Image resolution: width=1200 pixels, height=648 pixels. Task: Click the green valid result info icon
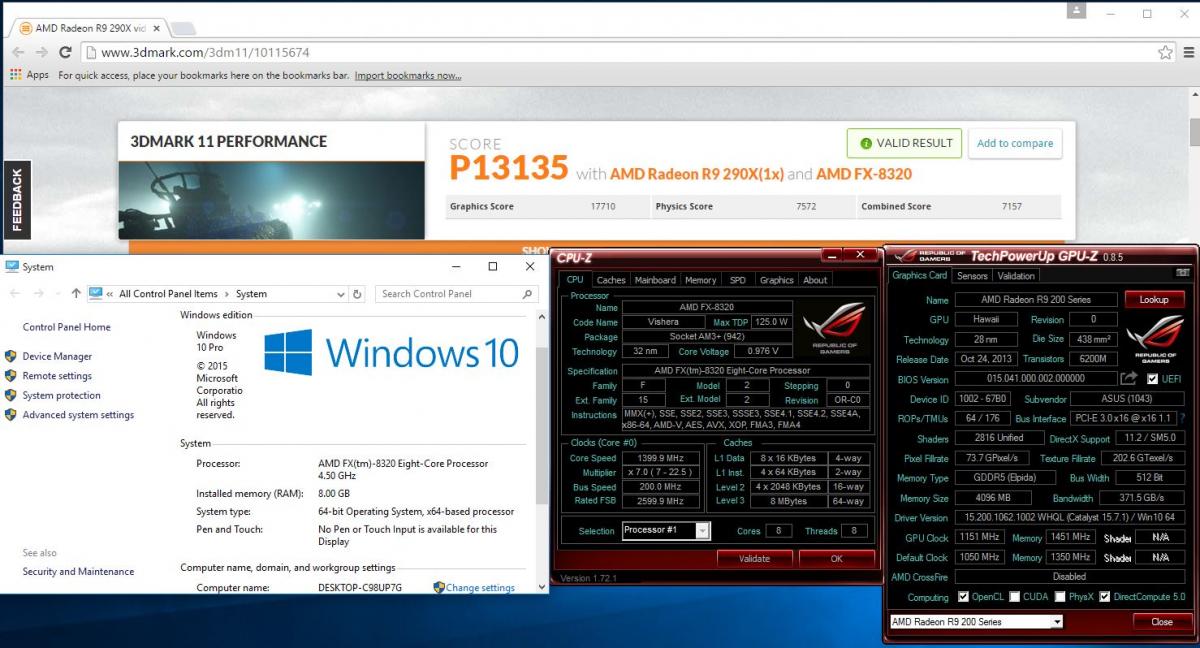tap(864, 143)
